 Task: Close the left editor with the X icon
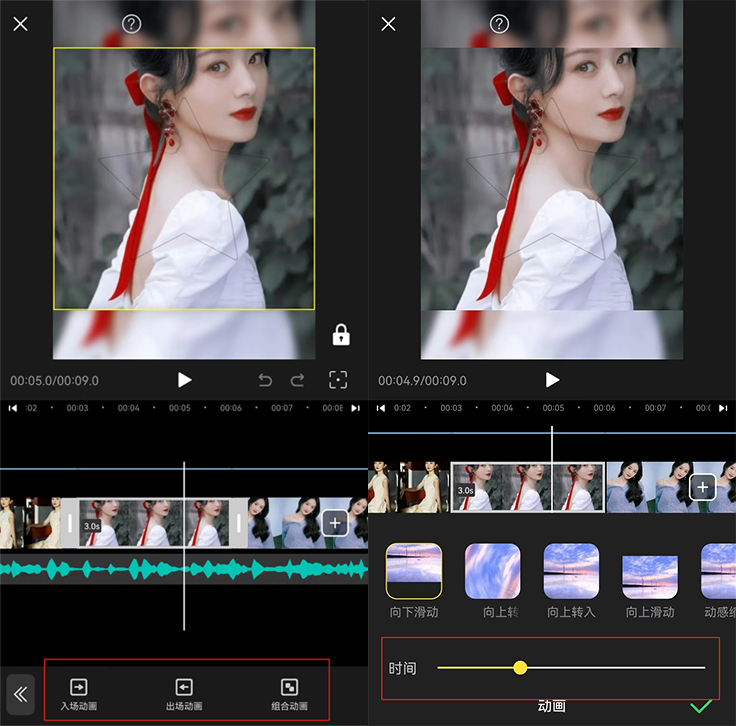point(20,24)
